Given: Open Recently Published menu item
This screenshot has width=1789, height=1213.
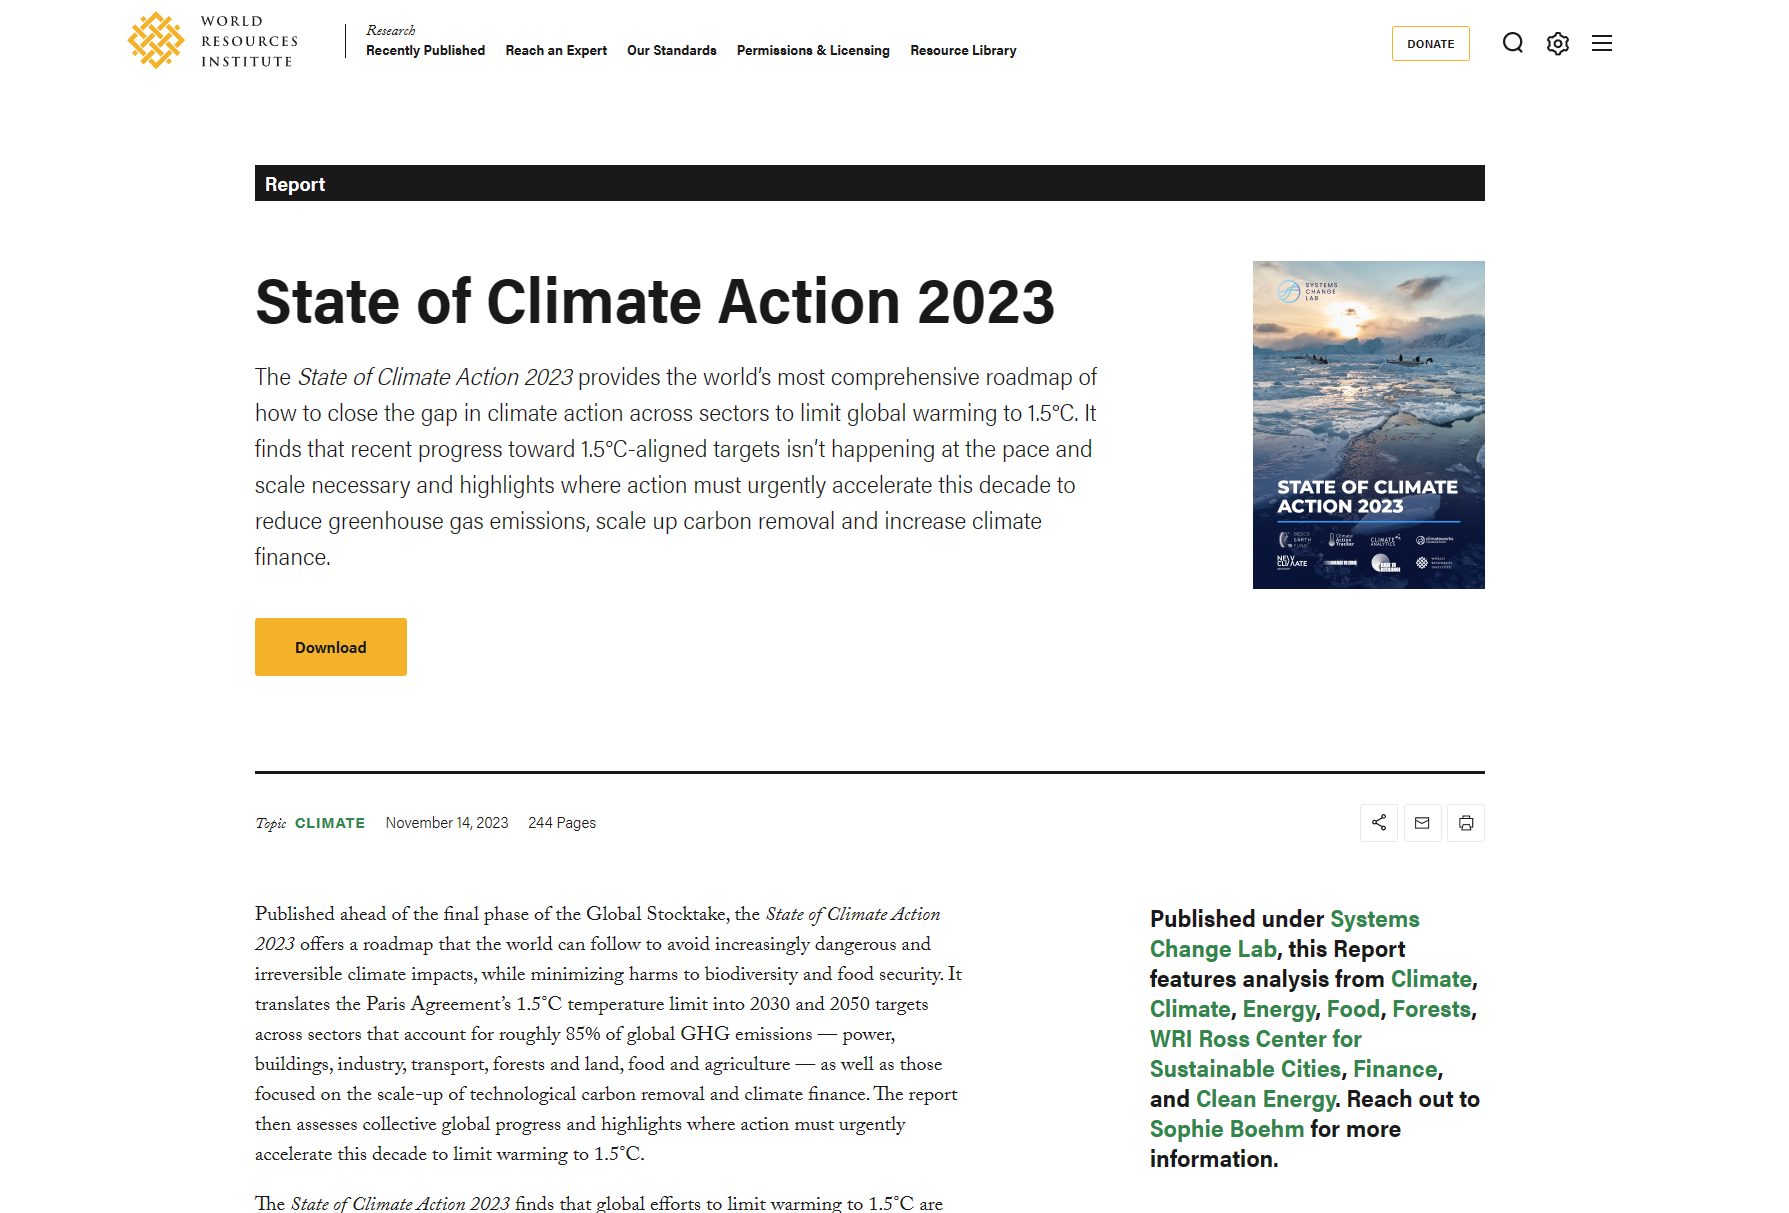Looking at the screenshot, I should [425, 50].
